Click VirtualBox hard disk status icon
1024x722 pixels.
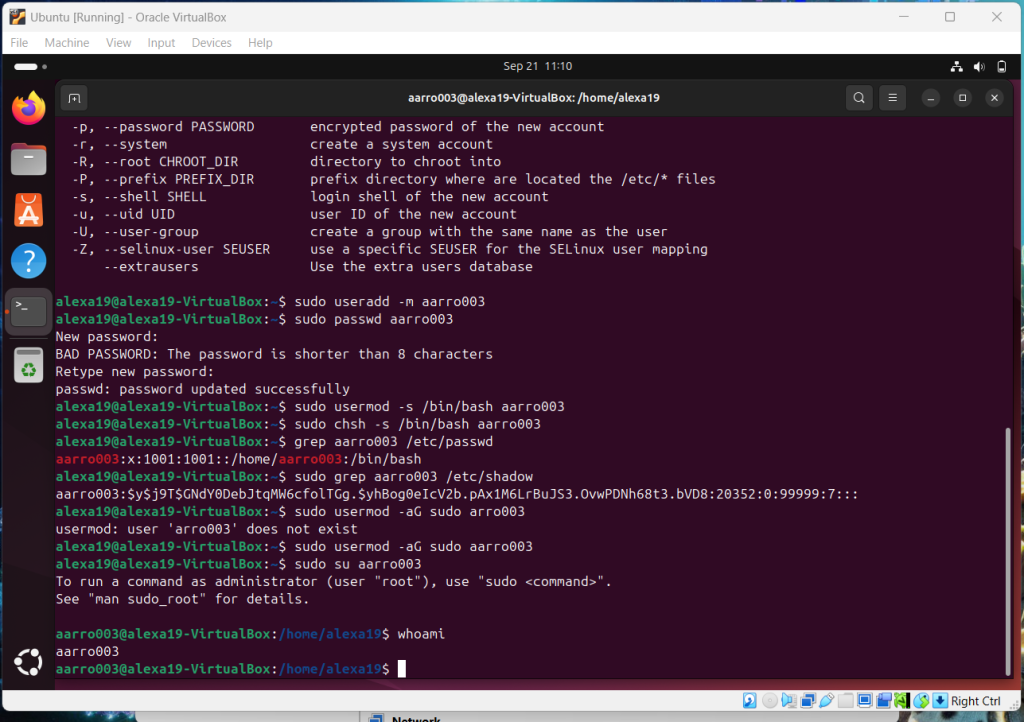coord(749,701)
